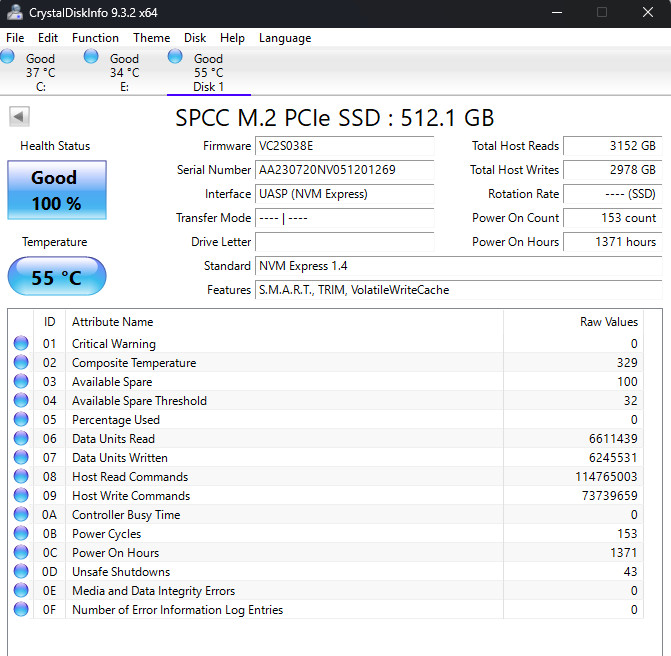
Task: Select the C: disk status orb
Action: [7, 56]
